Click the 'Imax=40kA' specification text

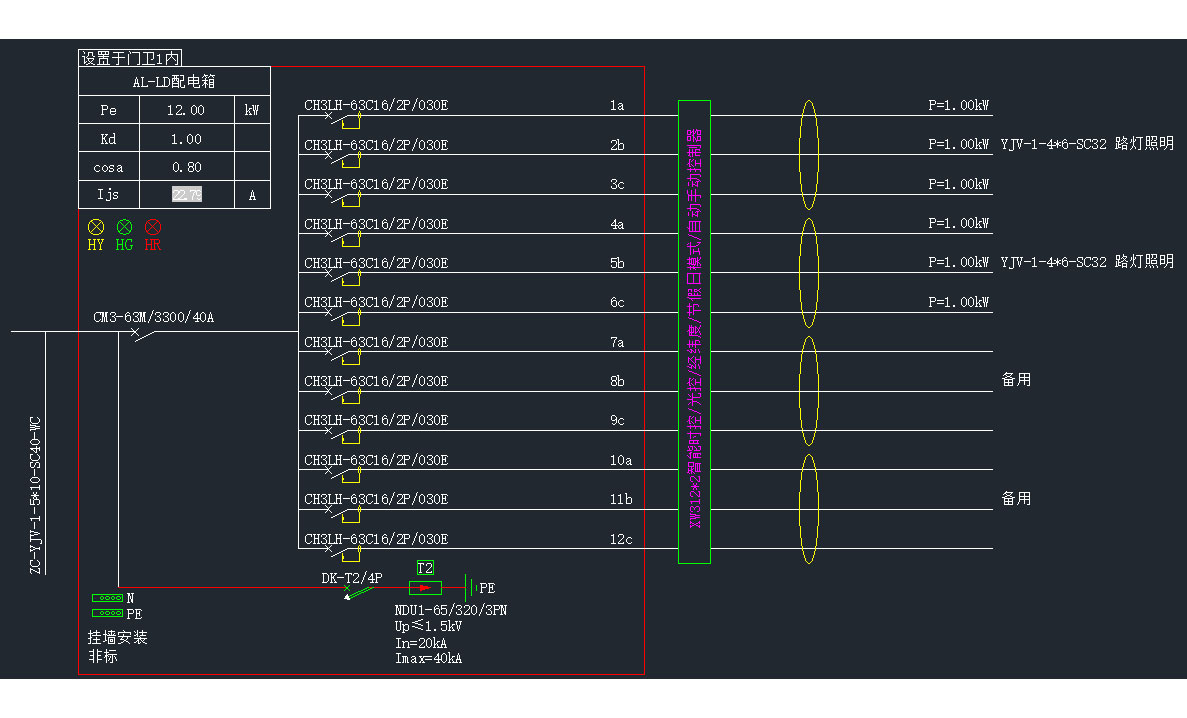pos(428,659)
